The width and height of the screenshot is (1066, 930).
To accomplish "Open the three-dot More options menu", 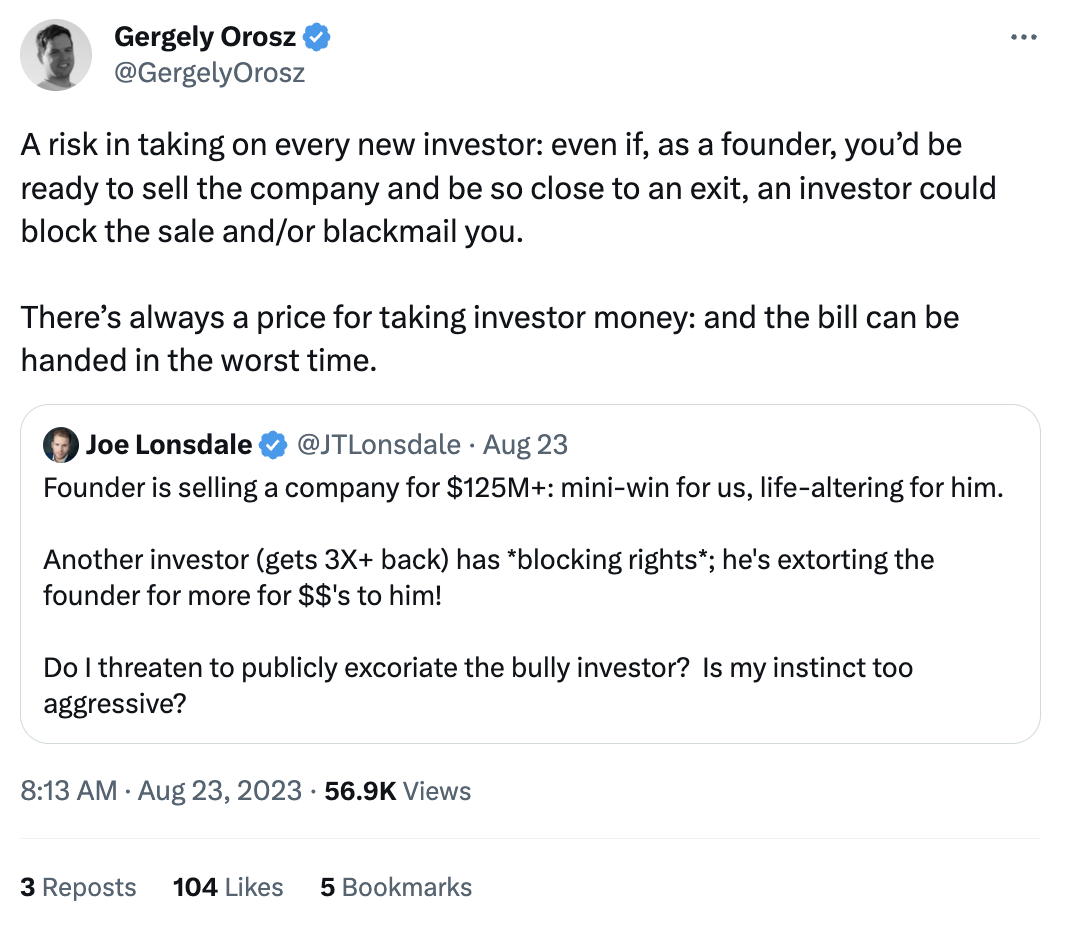I will click(1024, 38).
